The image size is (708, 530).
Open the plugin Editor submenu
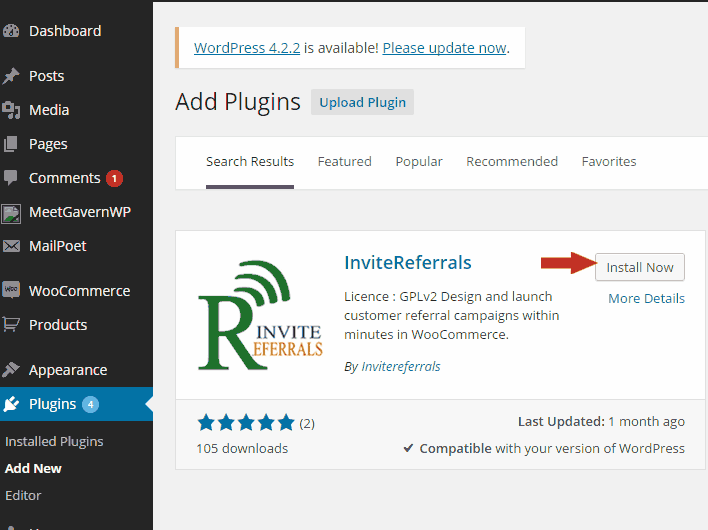(x=23, y=495)
